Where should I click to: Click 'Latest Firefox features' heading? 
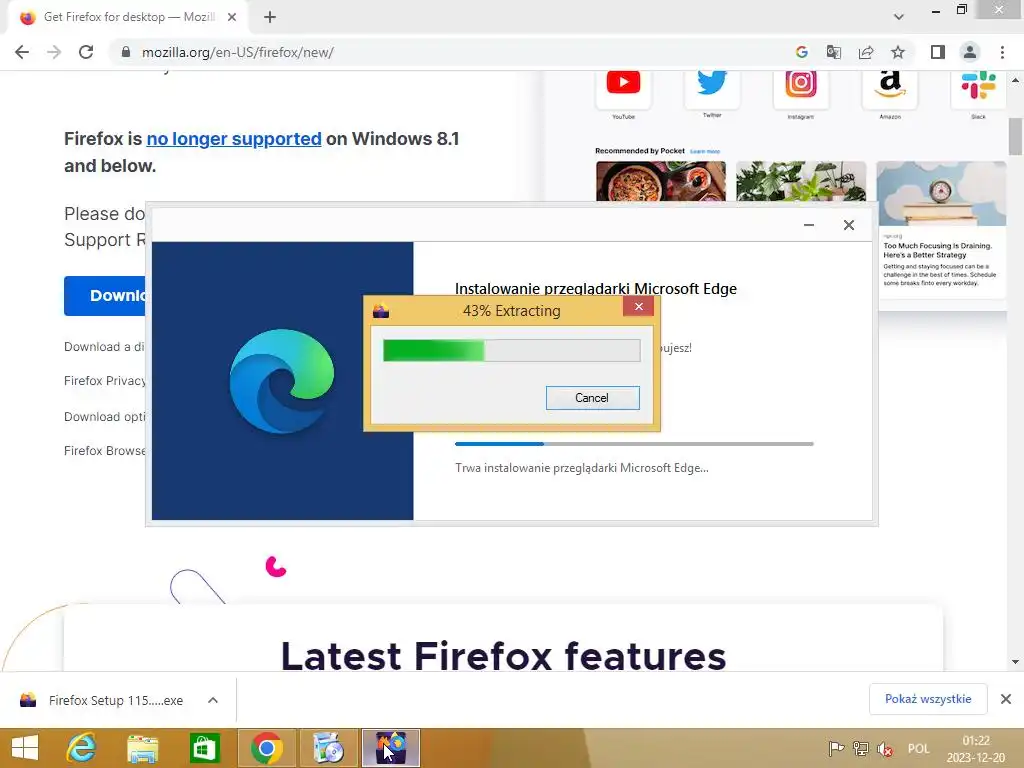click(504, 656)
